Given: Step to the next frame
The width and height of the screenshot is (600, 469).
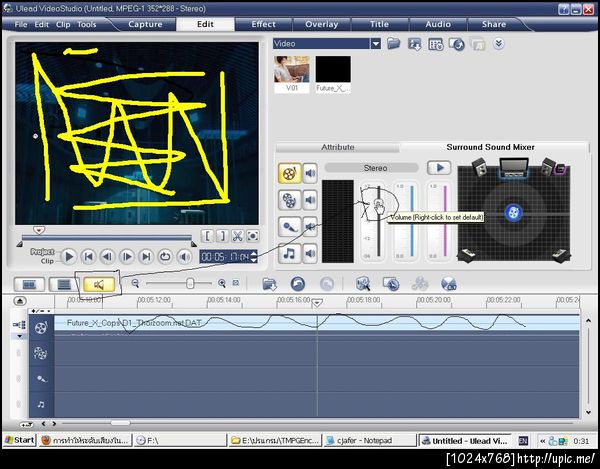Looking at the screenshot, I should tap(127, 256).
